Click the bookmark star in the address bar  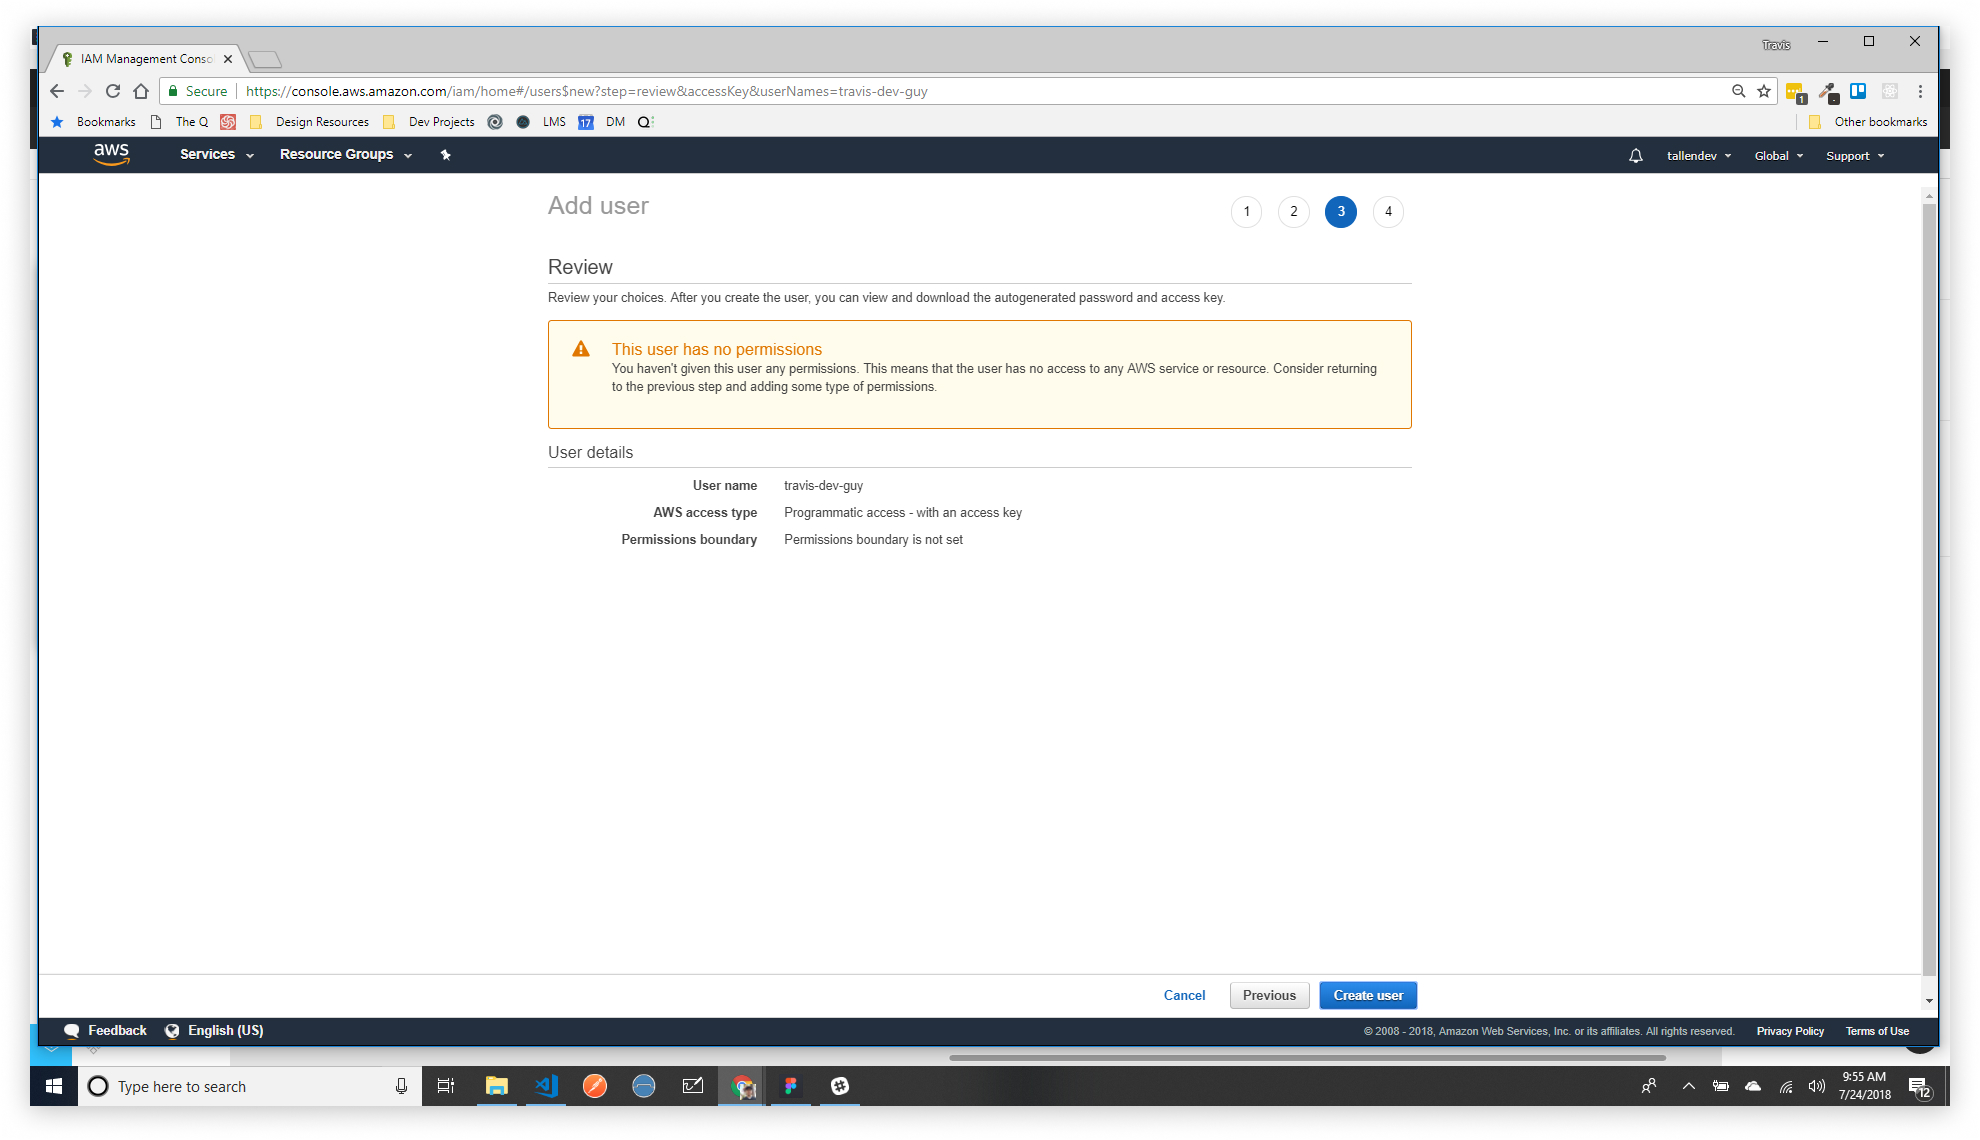tap(1764, 91)
